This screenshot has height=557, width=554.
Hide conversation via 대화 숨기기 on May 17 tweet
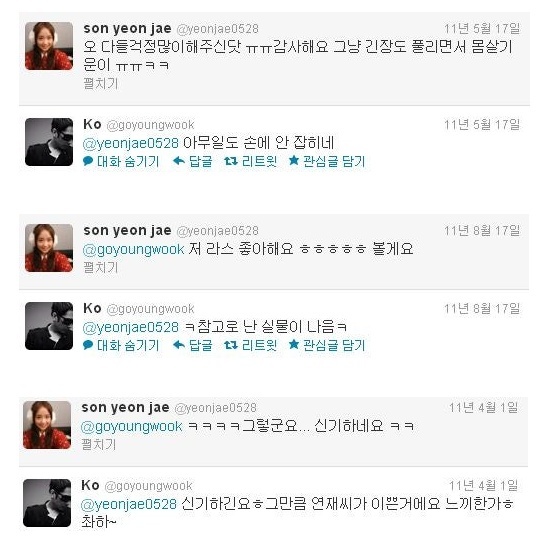[x=128, y=162]
